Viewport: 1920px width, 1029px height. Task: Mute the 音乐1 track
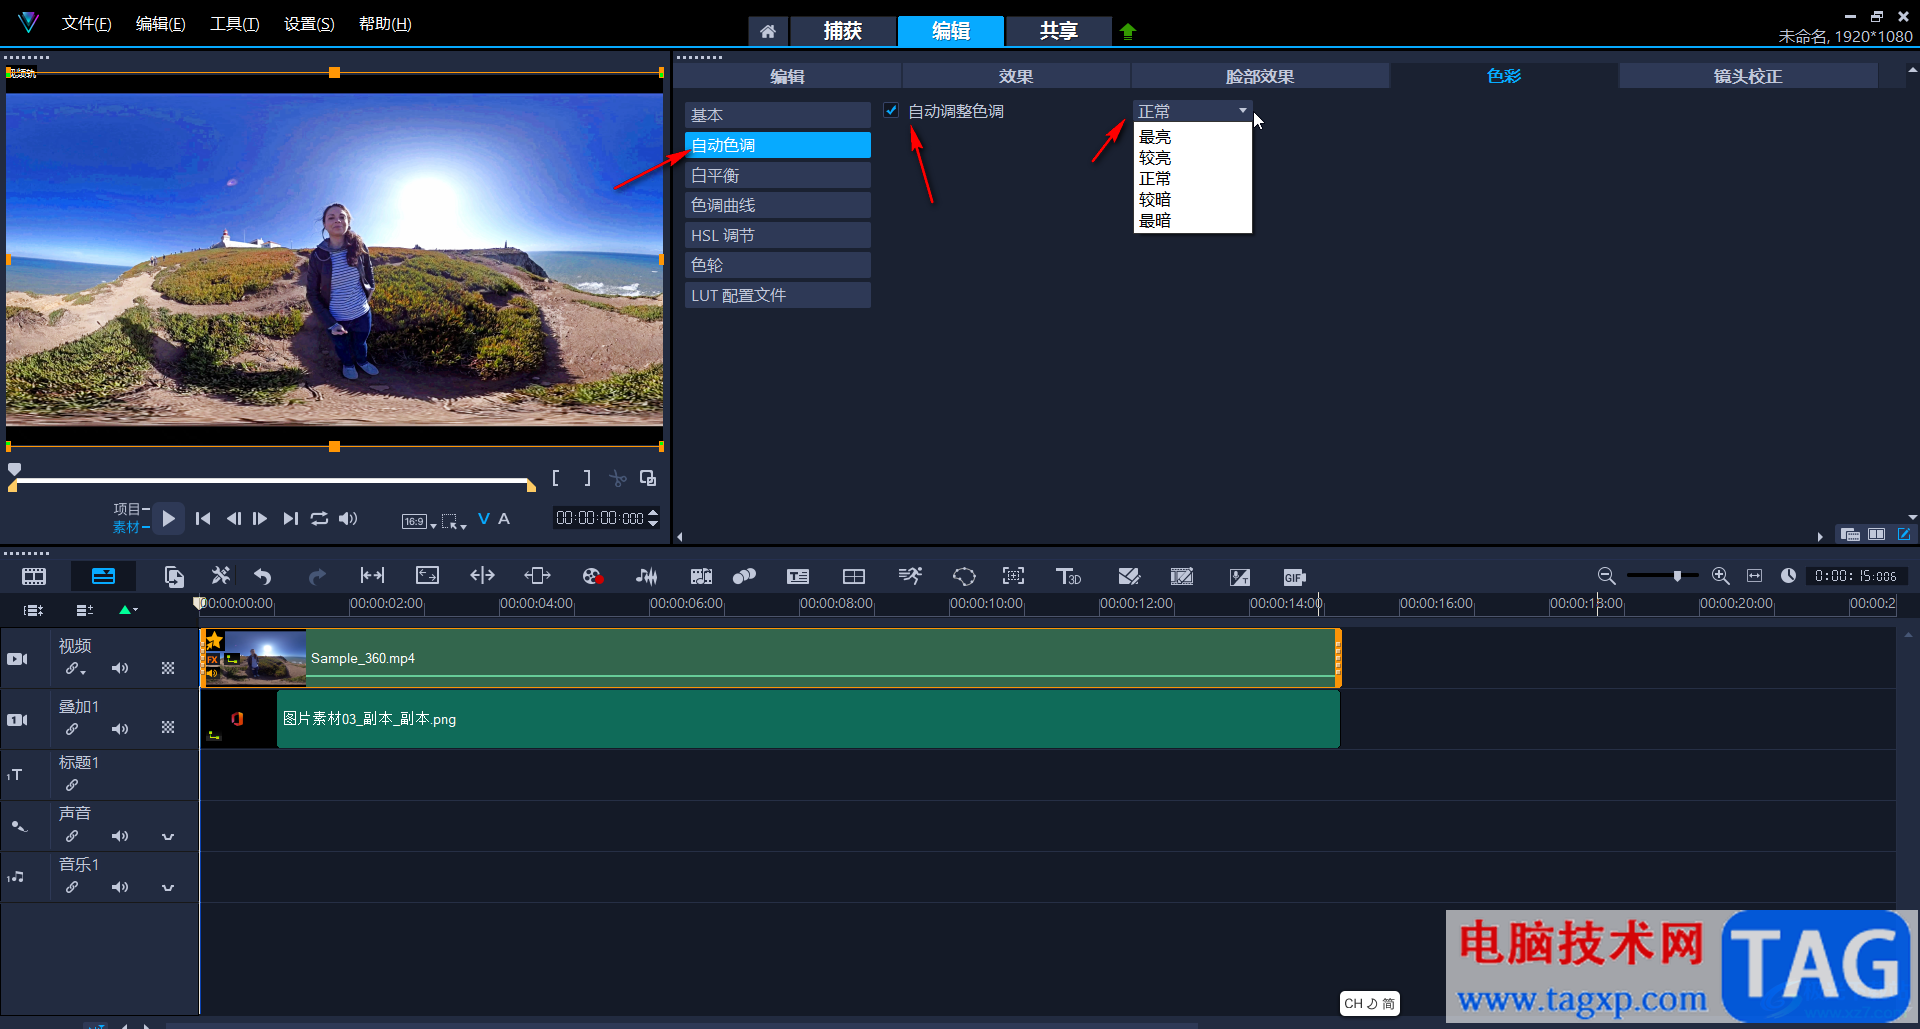120,887
